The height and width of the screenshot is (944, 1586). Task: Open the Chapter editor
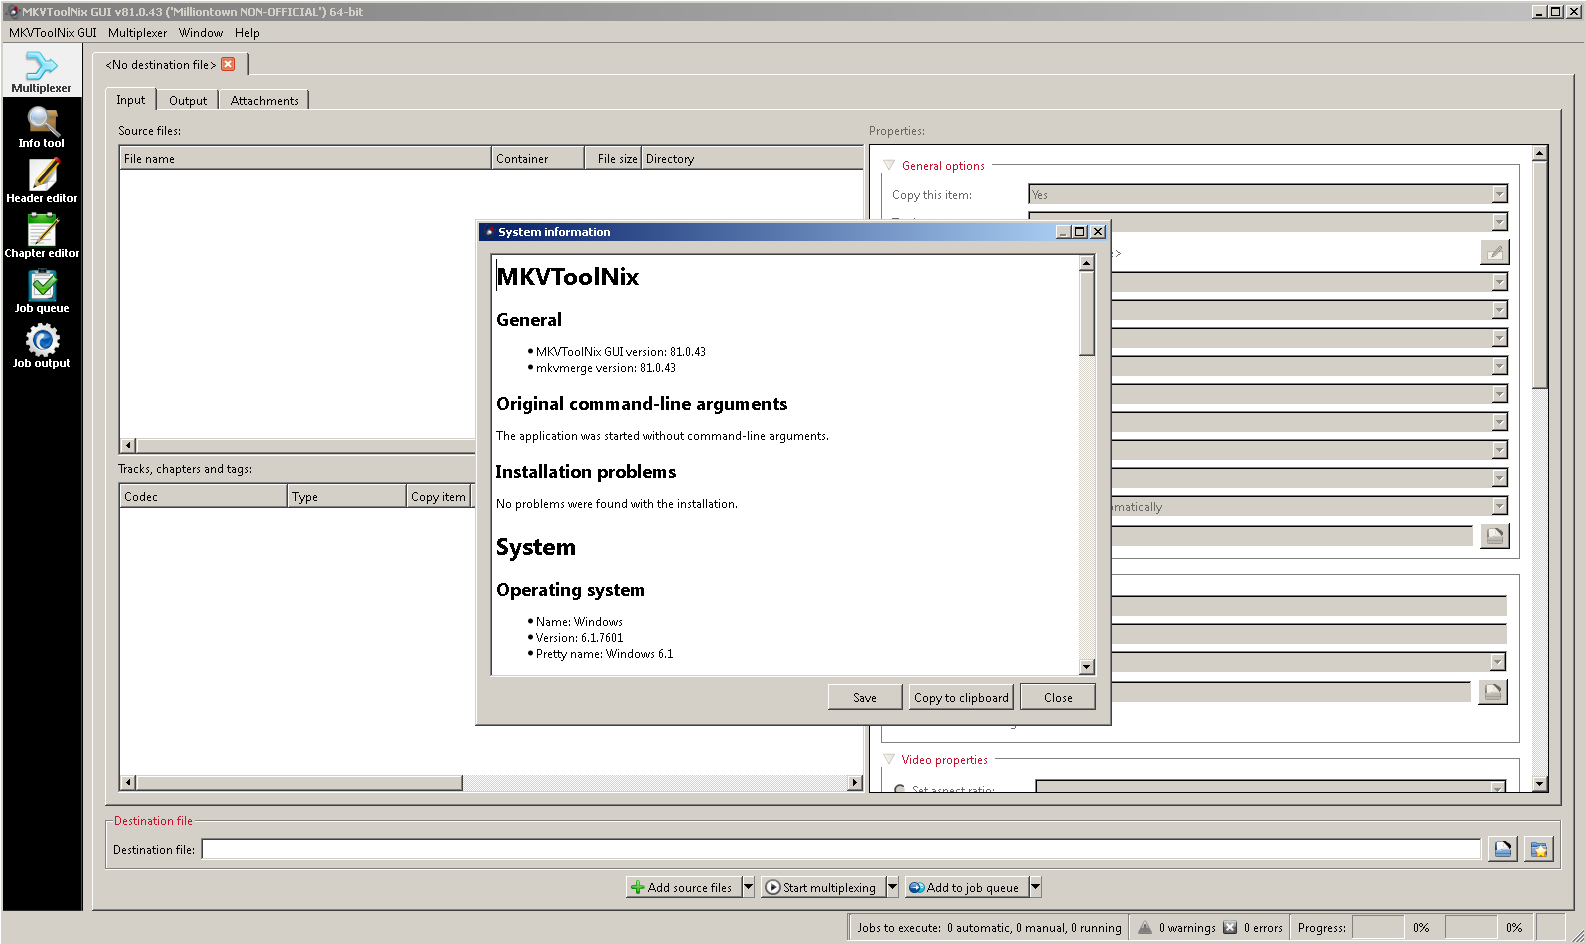41,237
